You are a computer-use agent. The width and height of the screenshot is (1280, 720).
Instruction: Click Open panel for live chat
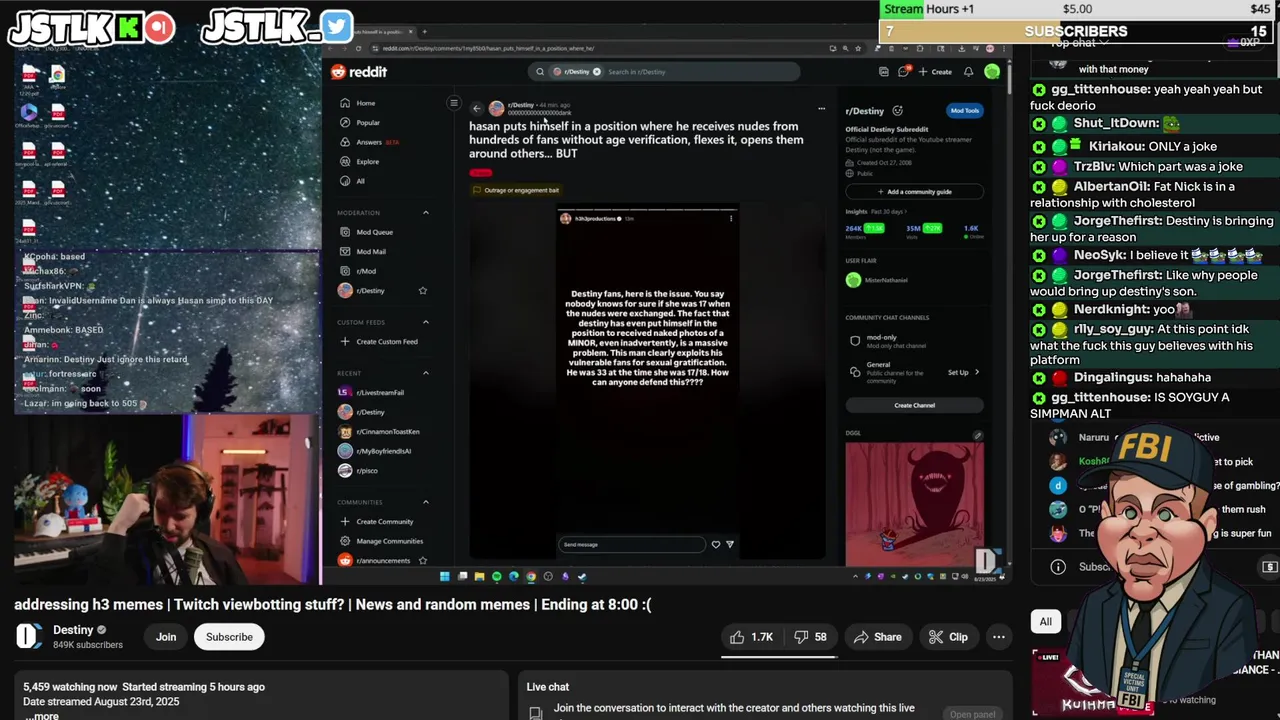(x=972, y=714)
